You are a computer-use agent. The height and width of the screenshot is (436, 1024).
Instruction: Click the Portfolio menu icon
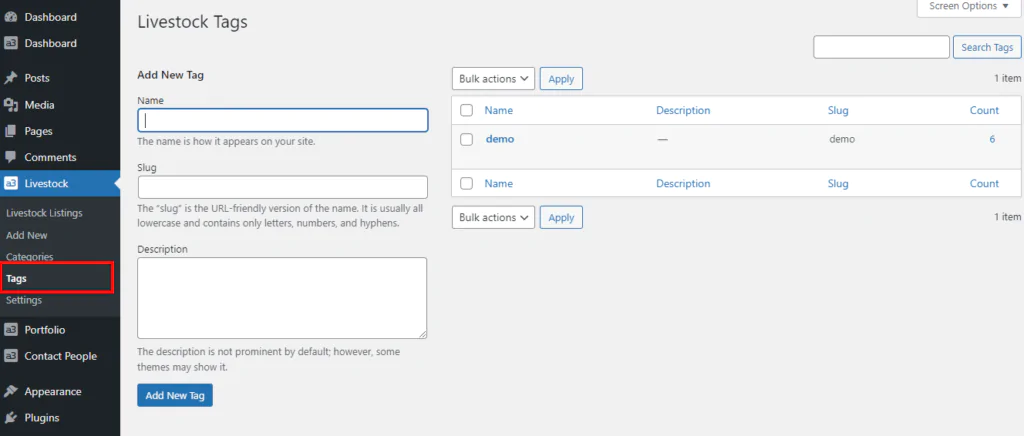click(11, 330)
